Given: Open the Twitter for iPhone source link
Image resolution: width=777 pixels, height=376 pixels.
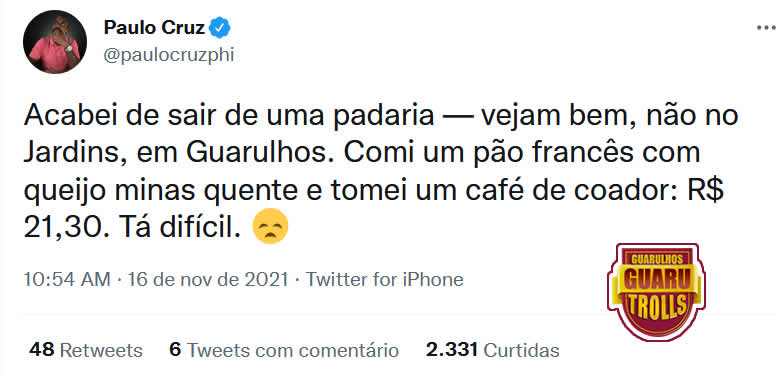Looking at the screenshot, I should coord(385,279).
